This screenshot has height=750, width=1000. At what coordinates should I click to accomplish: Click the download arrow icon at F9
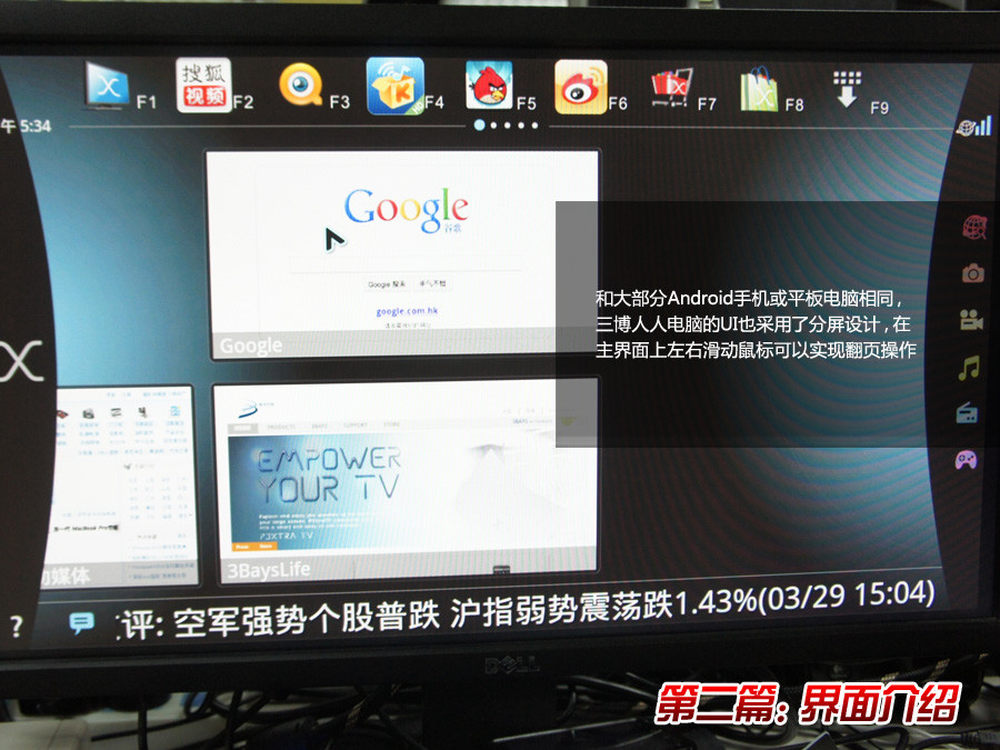846,89
